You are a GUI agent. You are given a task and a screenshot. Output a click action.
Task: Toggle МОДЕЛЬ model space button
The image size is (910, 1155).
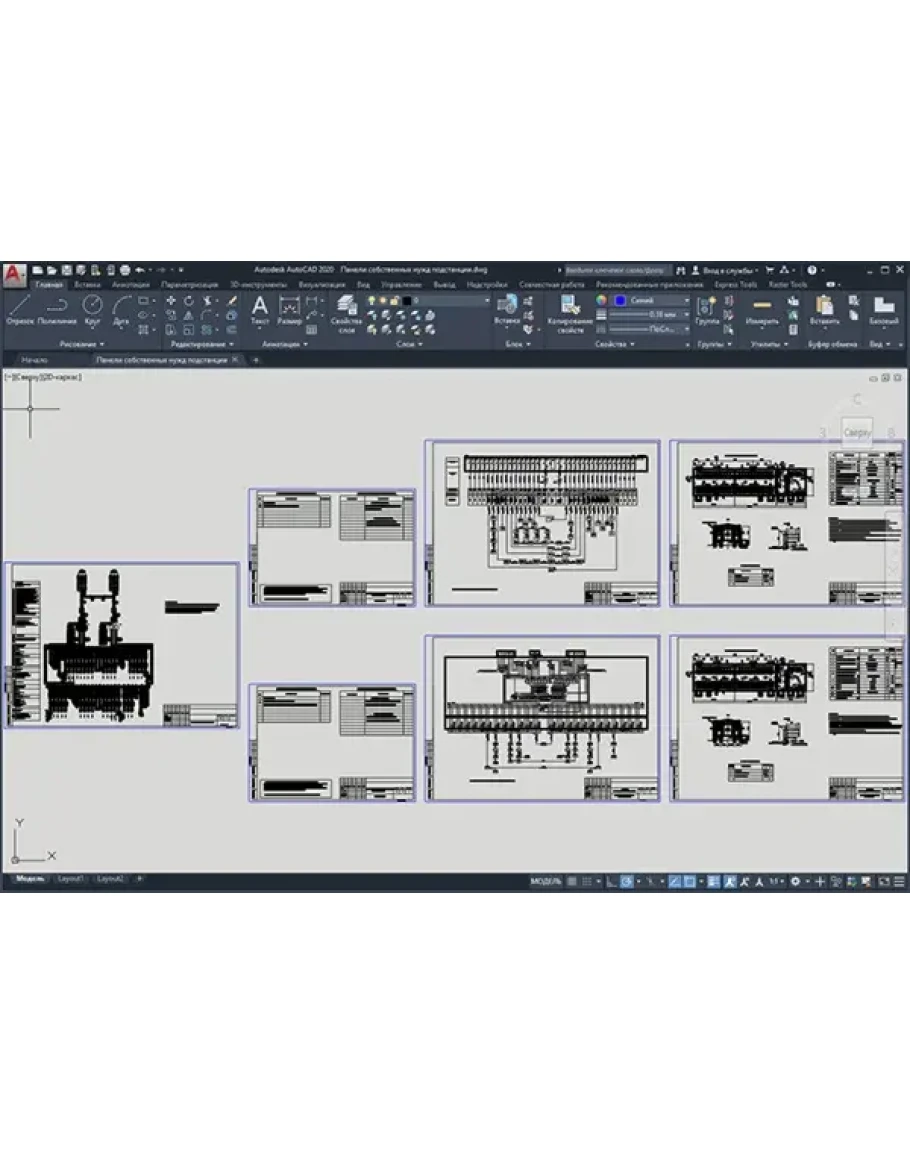pos(545,881)
